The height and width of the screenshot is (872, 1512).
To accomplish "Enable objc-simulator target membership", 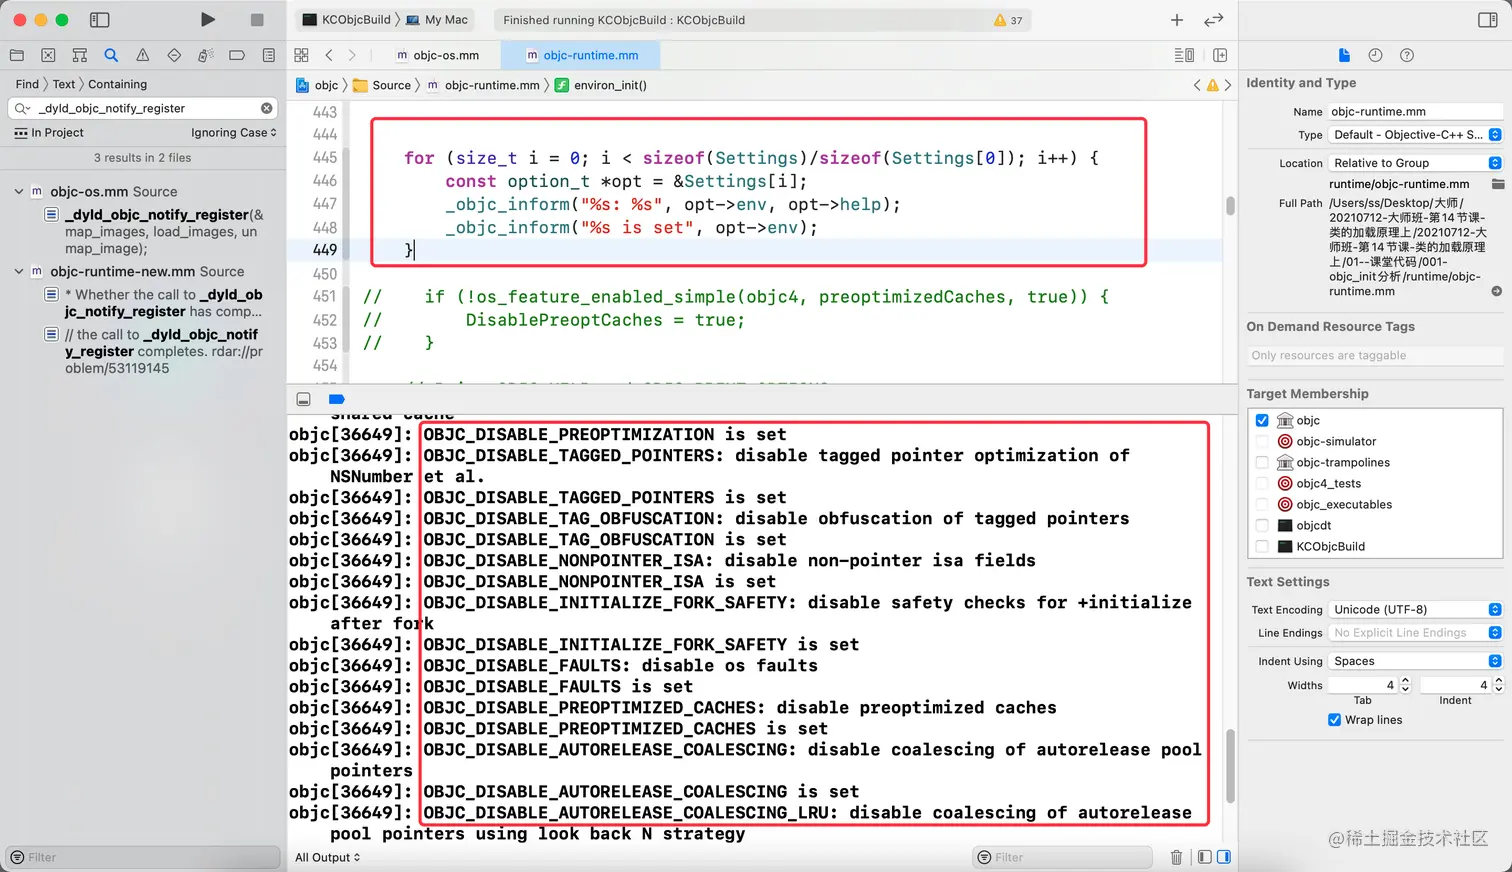I will tap(1262, 441).
